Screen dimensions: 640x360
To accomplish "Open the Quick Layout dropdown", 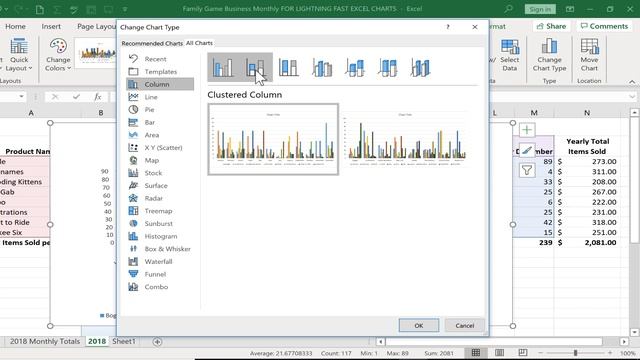I will coord(18,55).
